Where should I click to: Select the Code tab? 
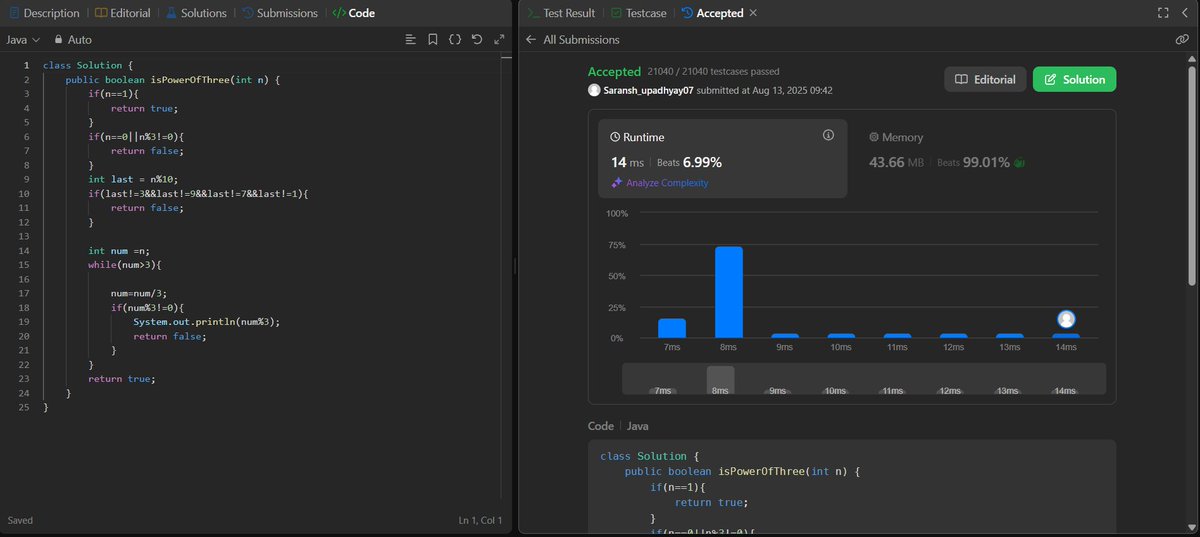(x=353, y=13)
